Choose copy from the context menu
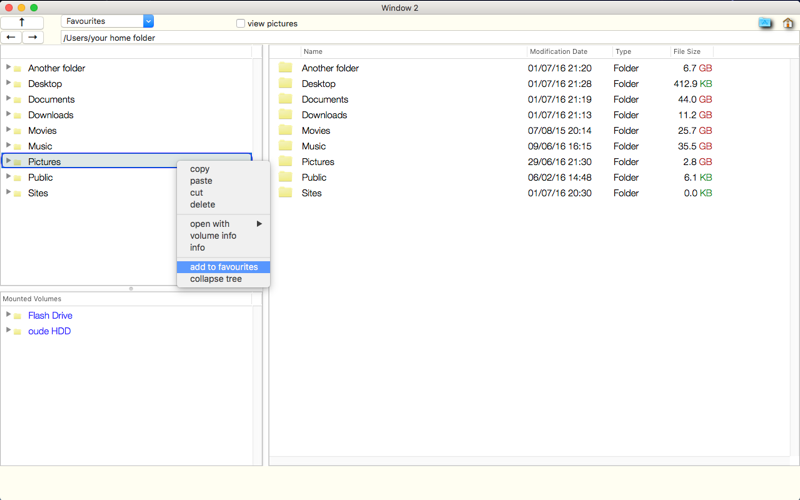 [x=223, y=169]
